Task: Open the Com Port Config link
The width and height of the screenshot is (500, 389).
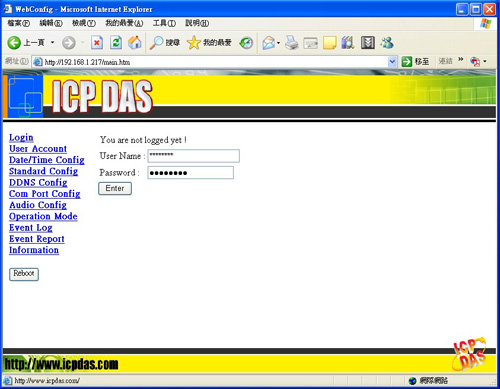Action: [45, 194]
